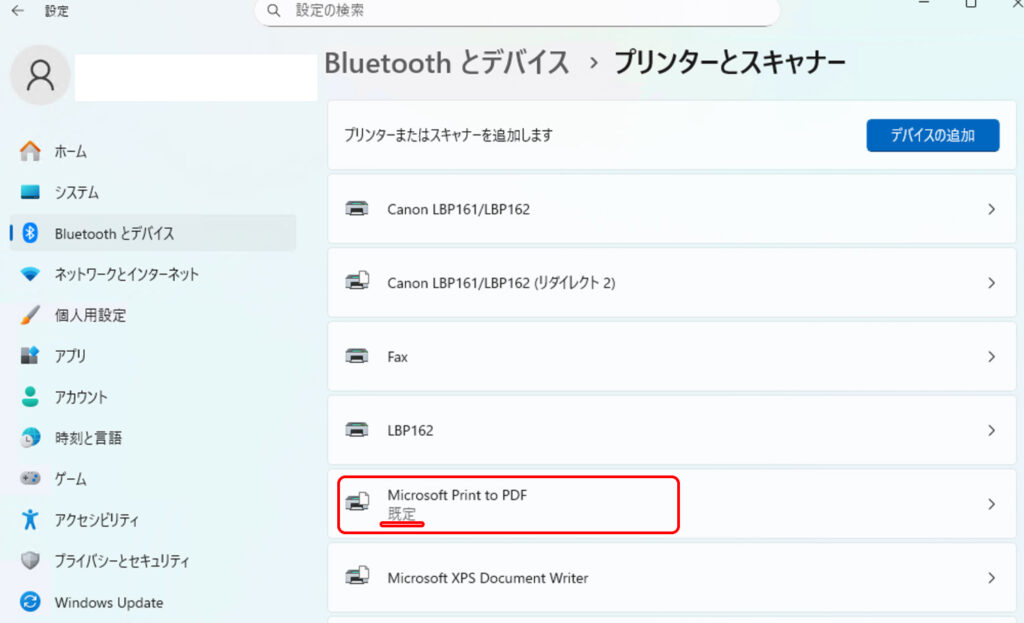This screenshot has height=623, width=1024.
Task: Expand the Fax printer entry chevron
Action: click(x=991, y=357)
